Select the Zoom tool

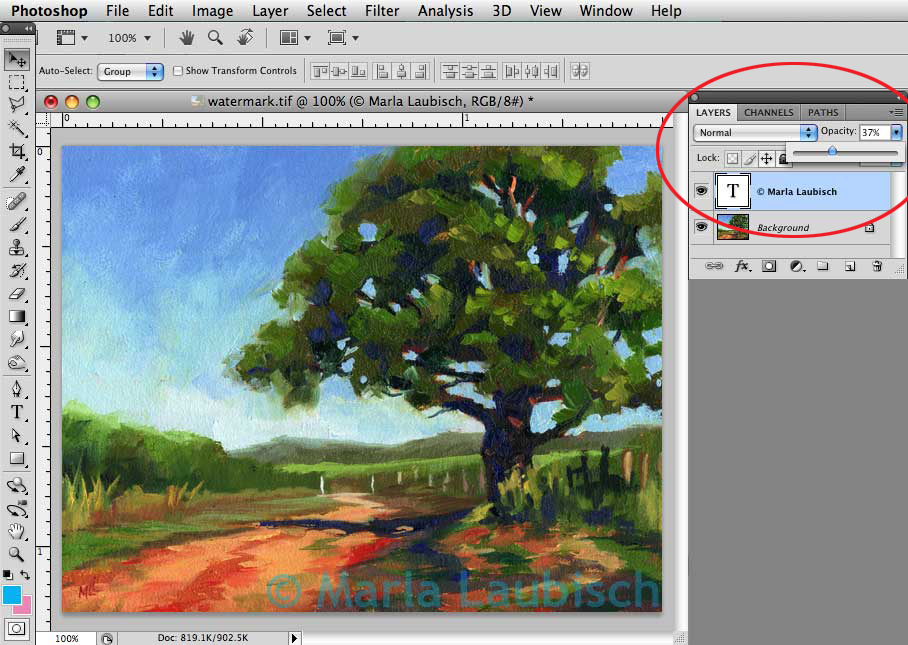click(17, 555)
